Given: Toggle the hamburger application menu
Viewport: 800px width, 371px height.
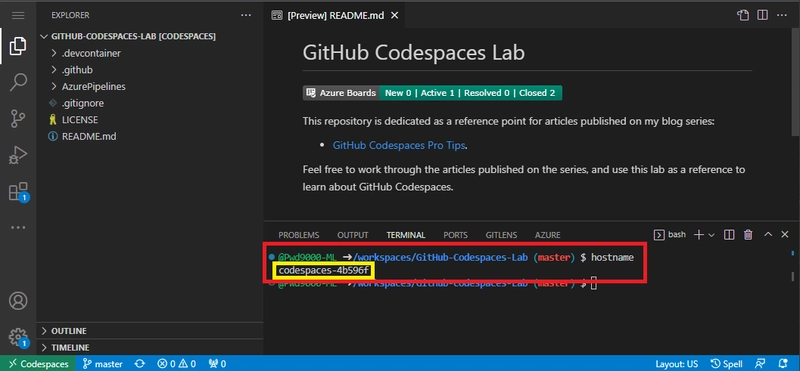Looking at the screenshot, I should point(18,15).
